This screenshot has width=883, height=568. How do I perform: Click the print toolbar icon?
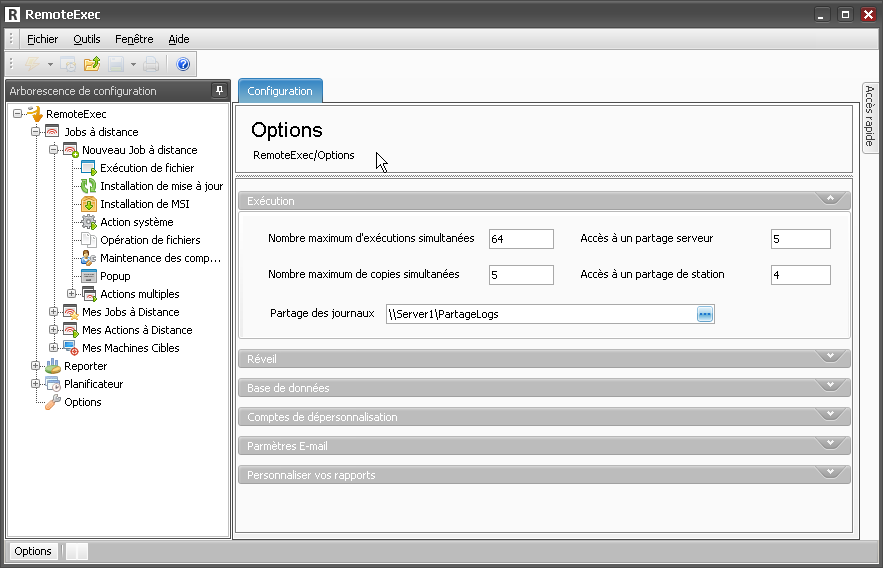tap(151, 64)
